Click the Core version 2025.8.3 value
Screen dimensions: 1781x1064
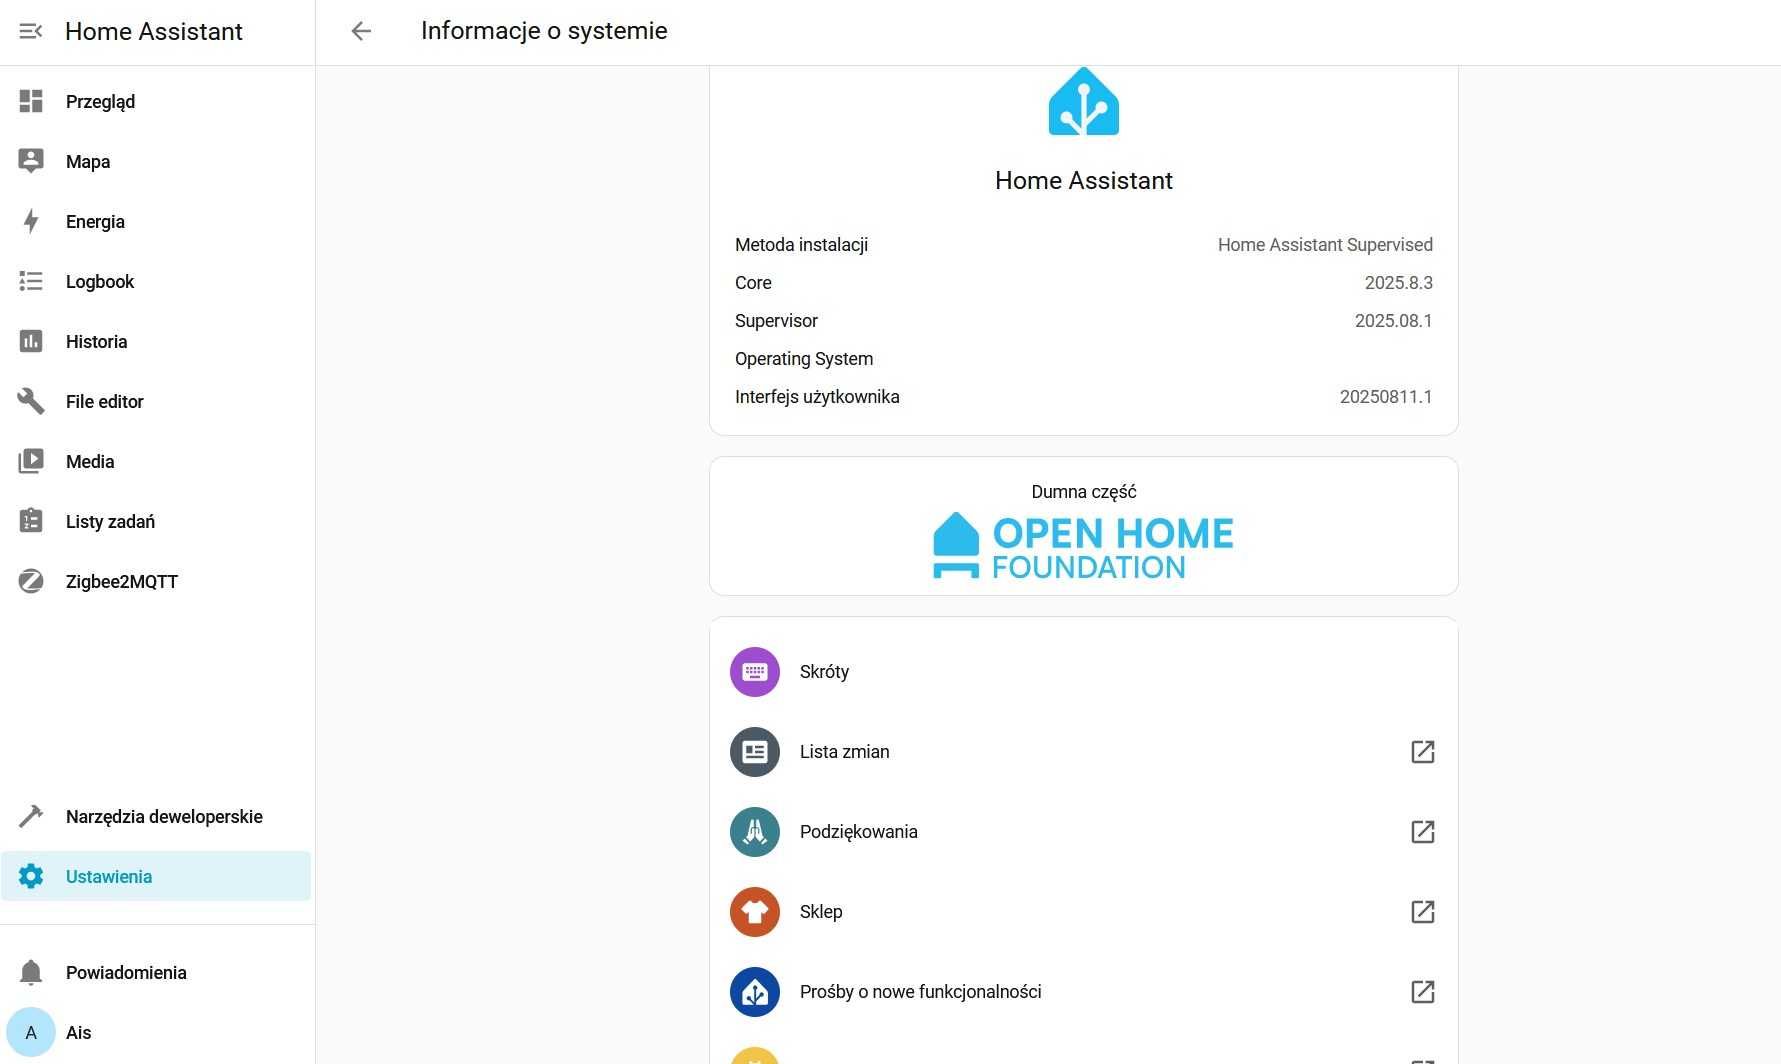coord(1398,283)
